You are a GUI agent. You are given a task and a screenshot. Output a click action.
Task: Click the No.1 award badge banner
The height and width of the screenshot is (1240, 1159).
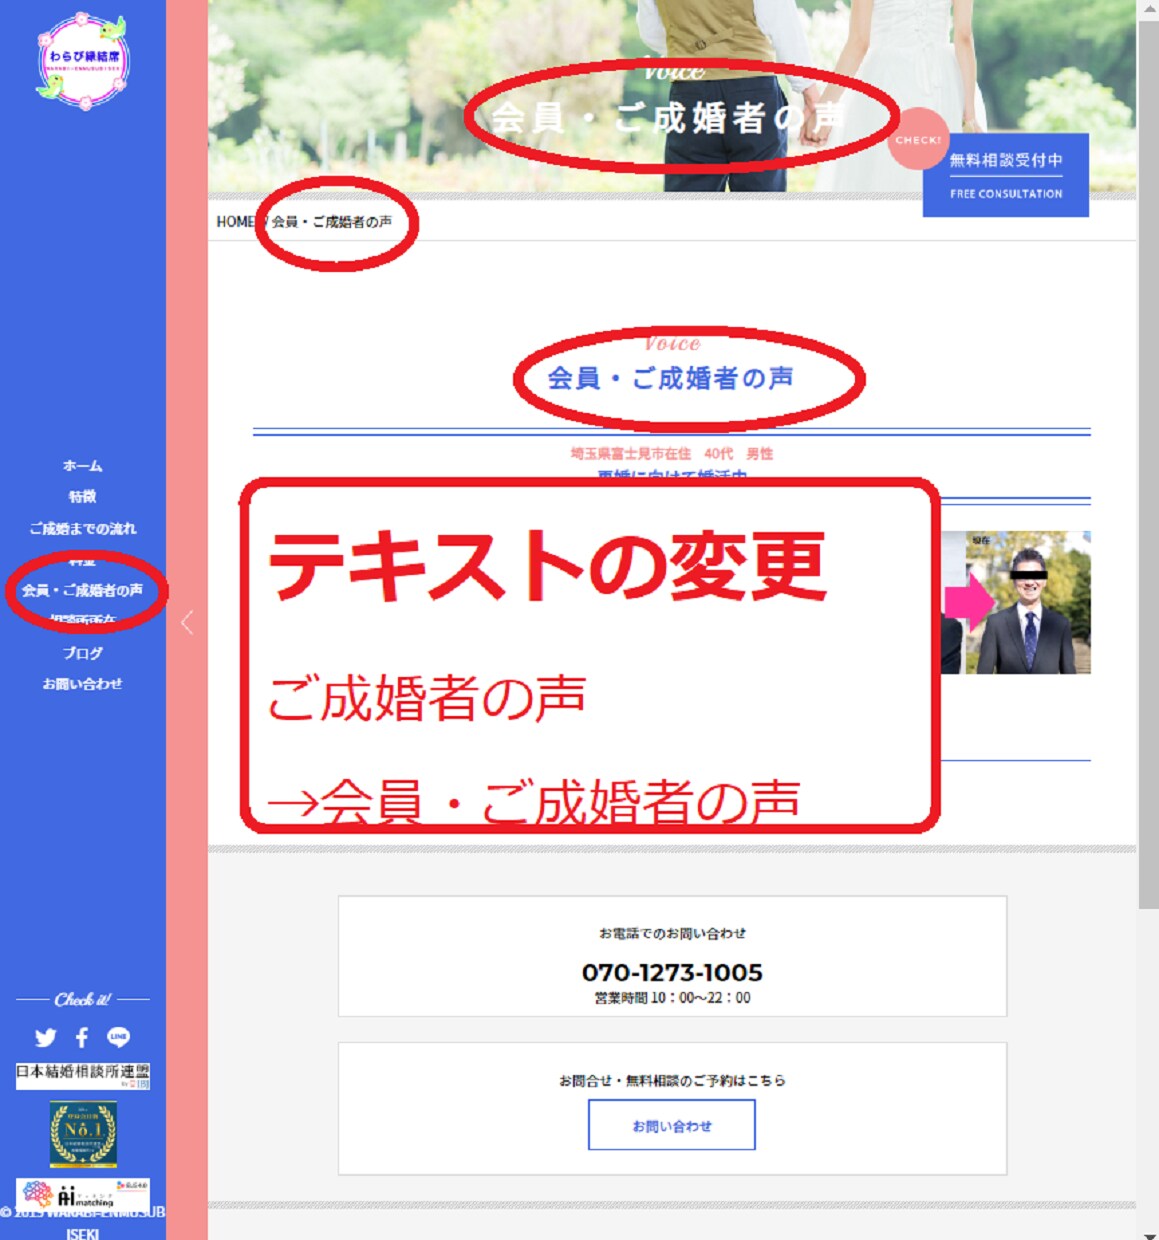click(84, 1134)
